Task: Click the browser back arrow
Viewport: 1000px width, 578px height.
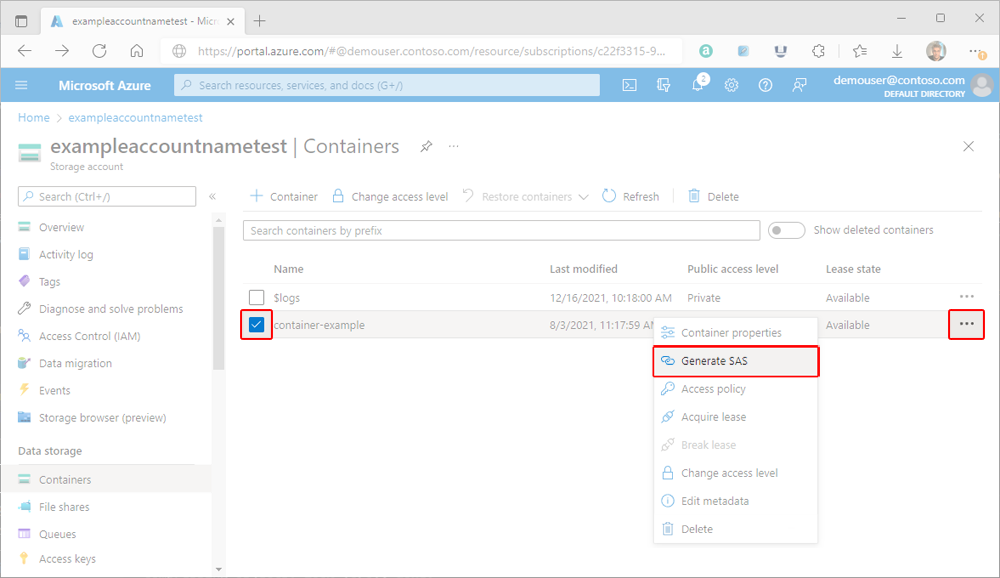Action: (25, 51)
